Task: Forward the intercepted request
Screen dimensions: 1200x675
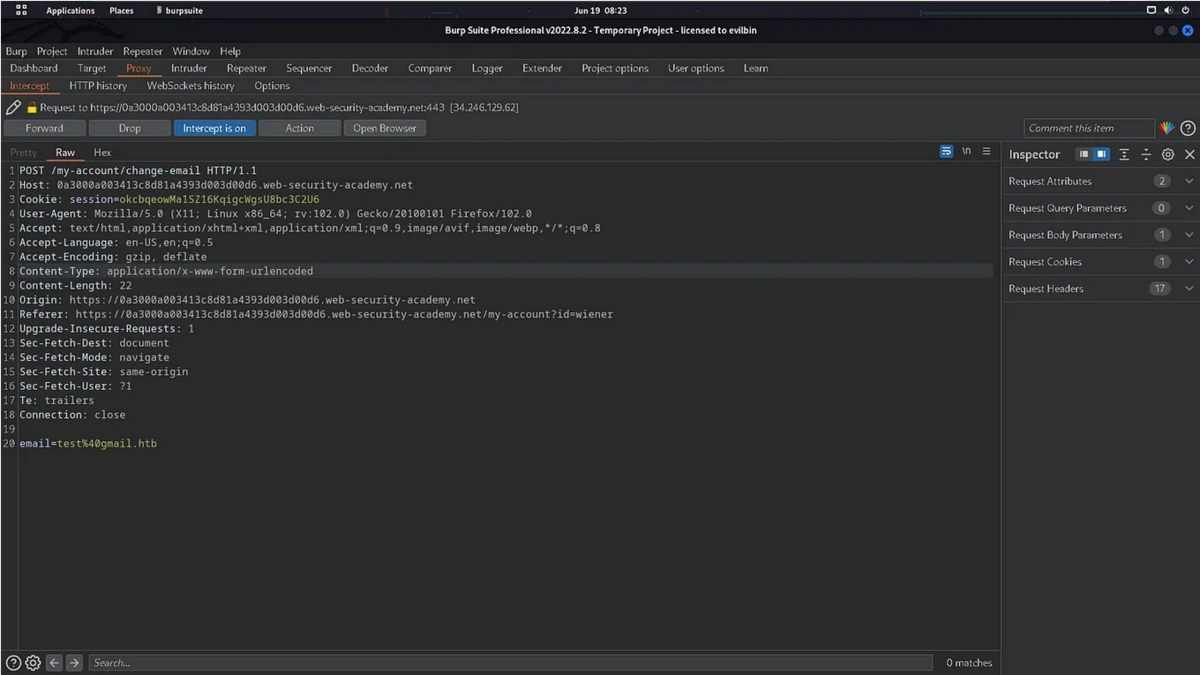Action: (x=44, y=128)
